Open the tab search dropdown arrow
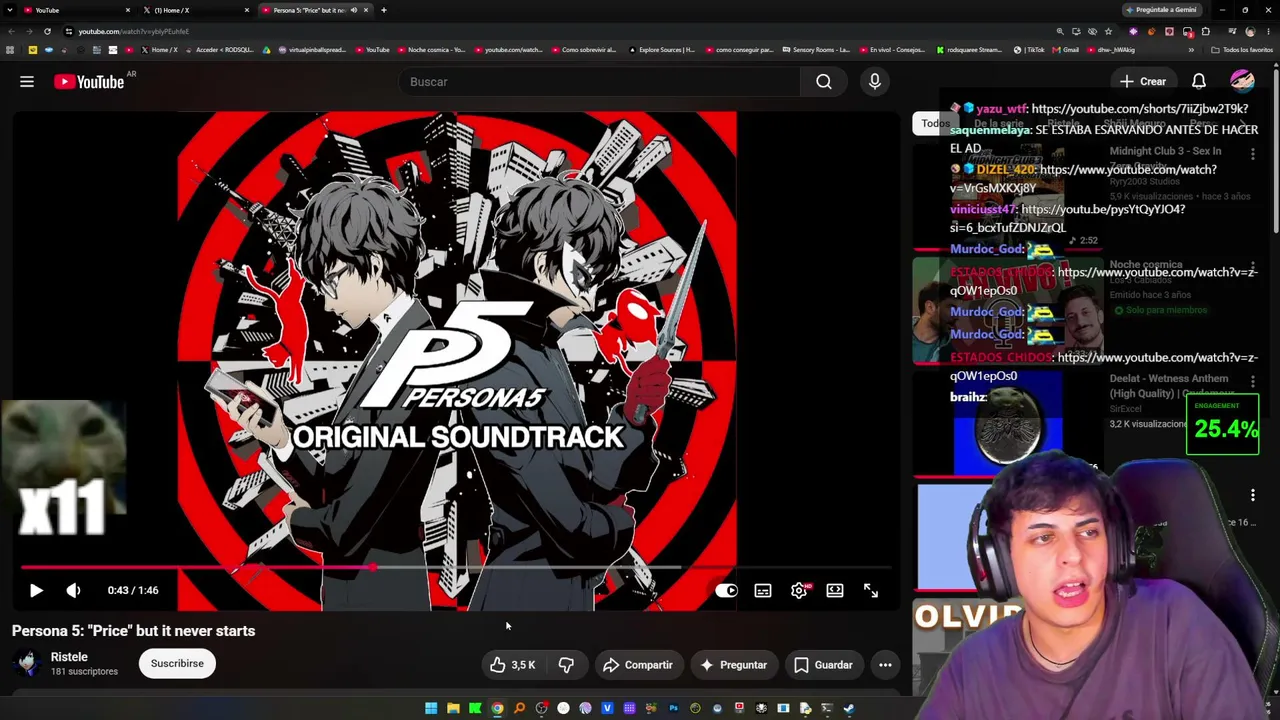Image resolution: width=1280 pixels, height=720 pixels. (9, 10)
